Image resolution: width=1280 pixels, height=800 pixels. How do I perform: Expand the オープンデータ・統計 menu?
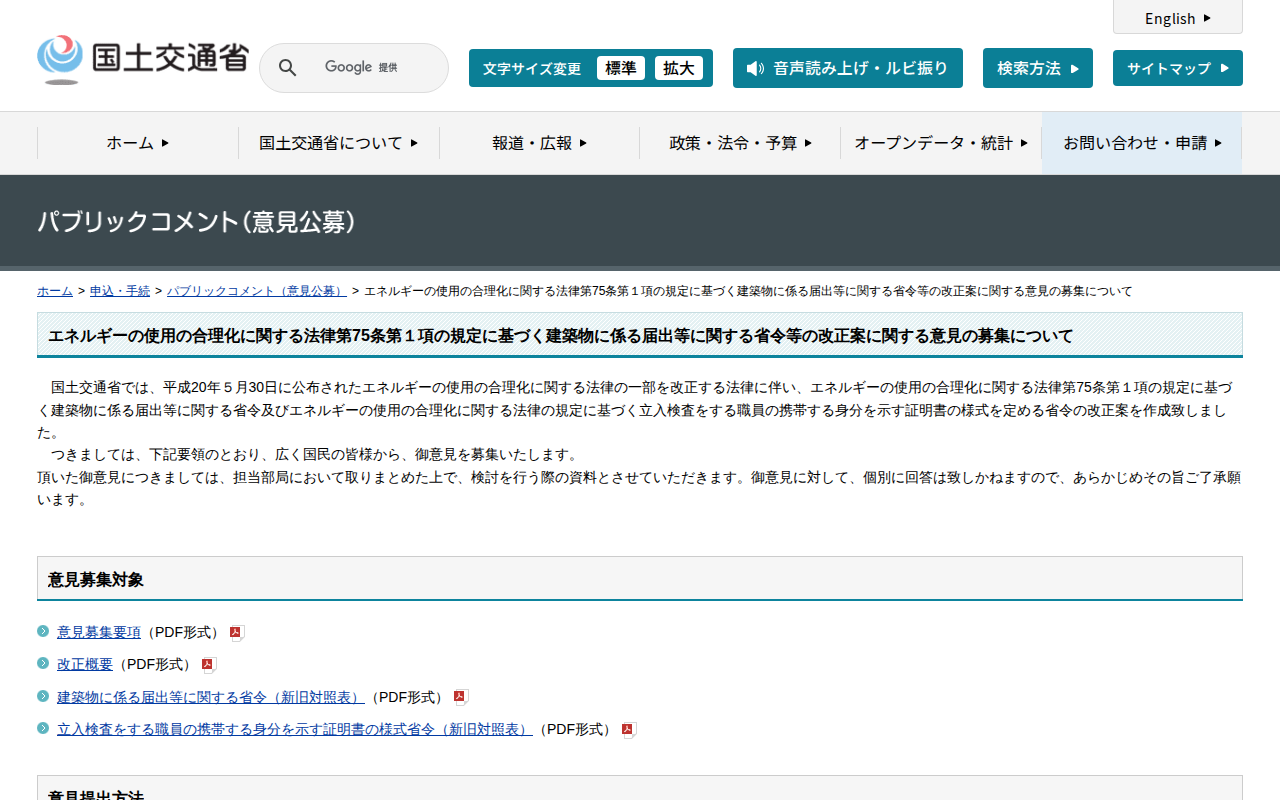940,143
